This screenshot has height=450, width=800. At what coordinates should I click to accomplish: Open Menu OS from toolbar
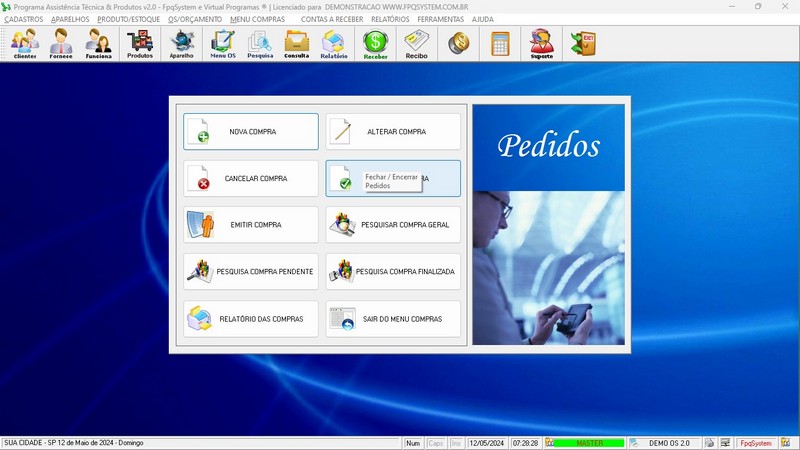[223, 43]
